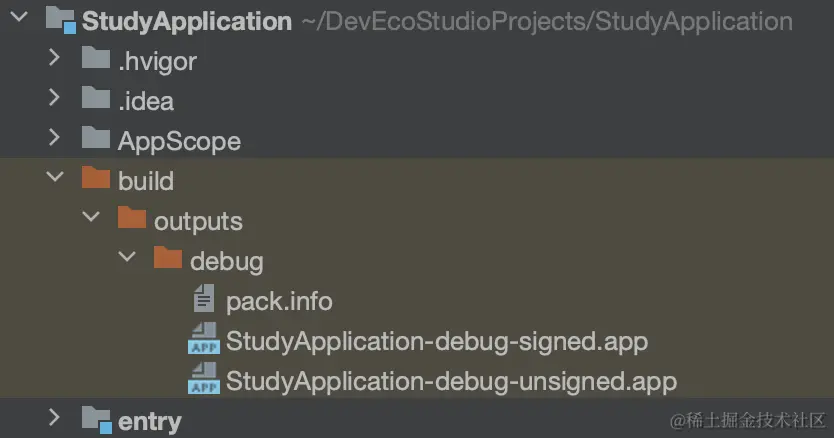
Task: Expand the entry module arrow
Action: click(55, 420)
